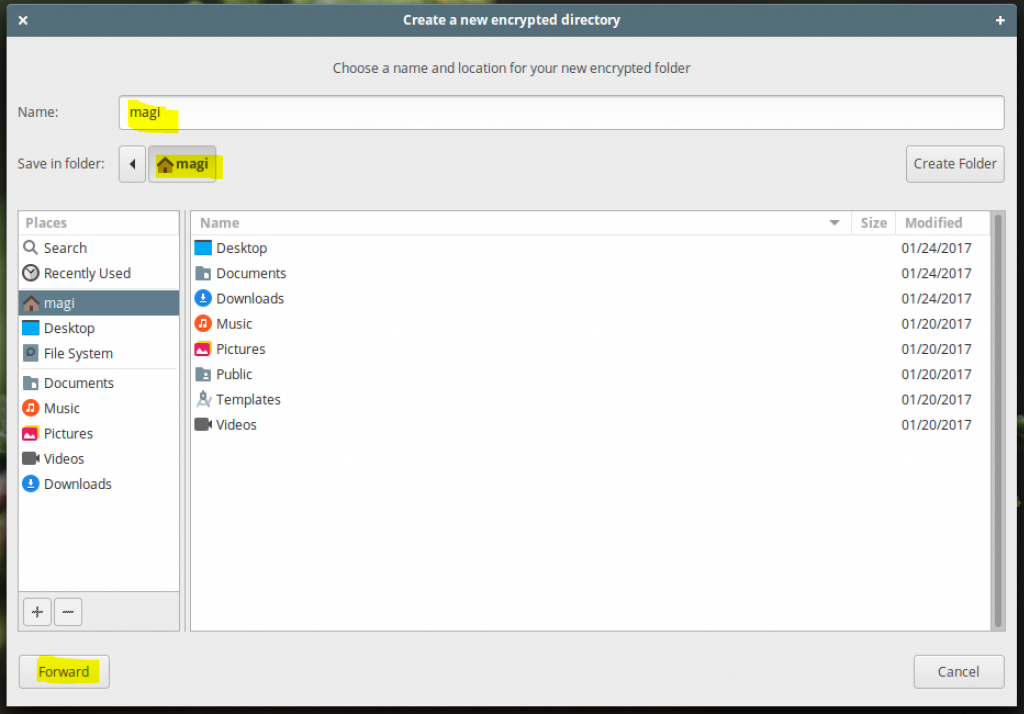Image resolution: width=1024 pixels, height=714 pixels.
Task: Open the Search places icon
Action: pyautogui.click(x=56, y=247)
